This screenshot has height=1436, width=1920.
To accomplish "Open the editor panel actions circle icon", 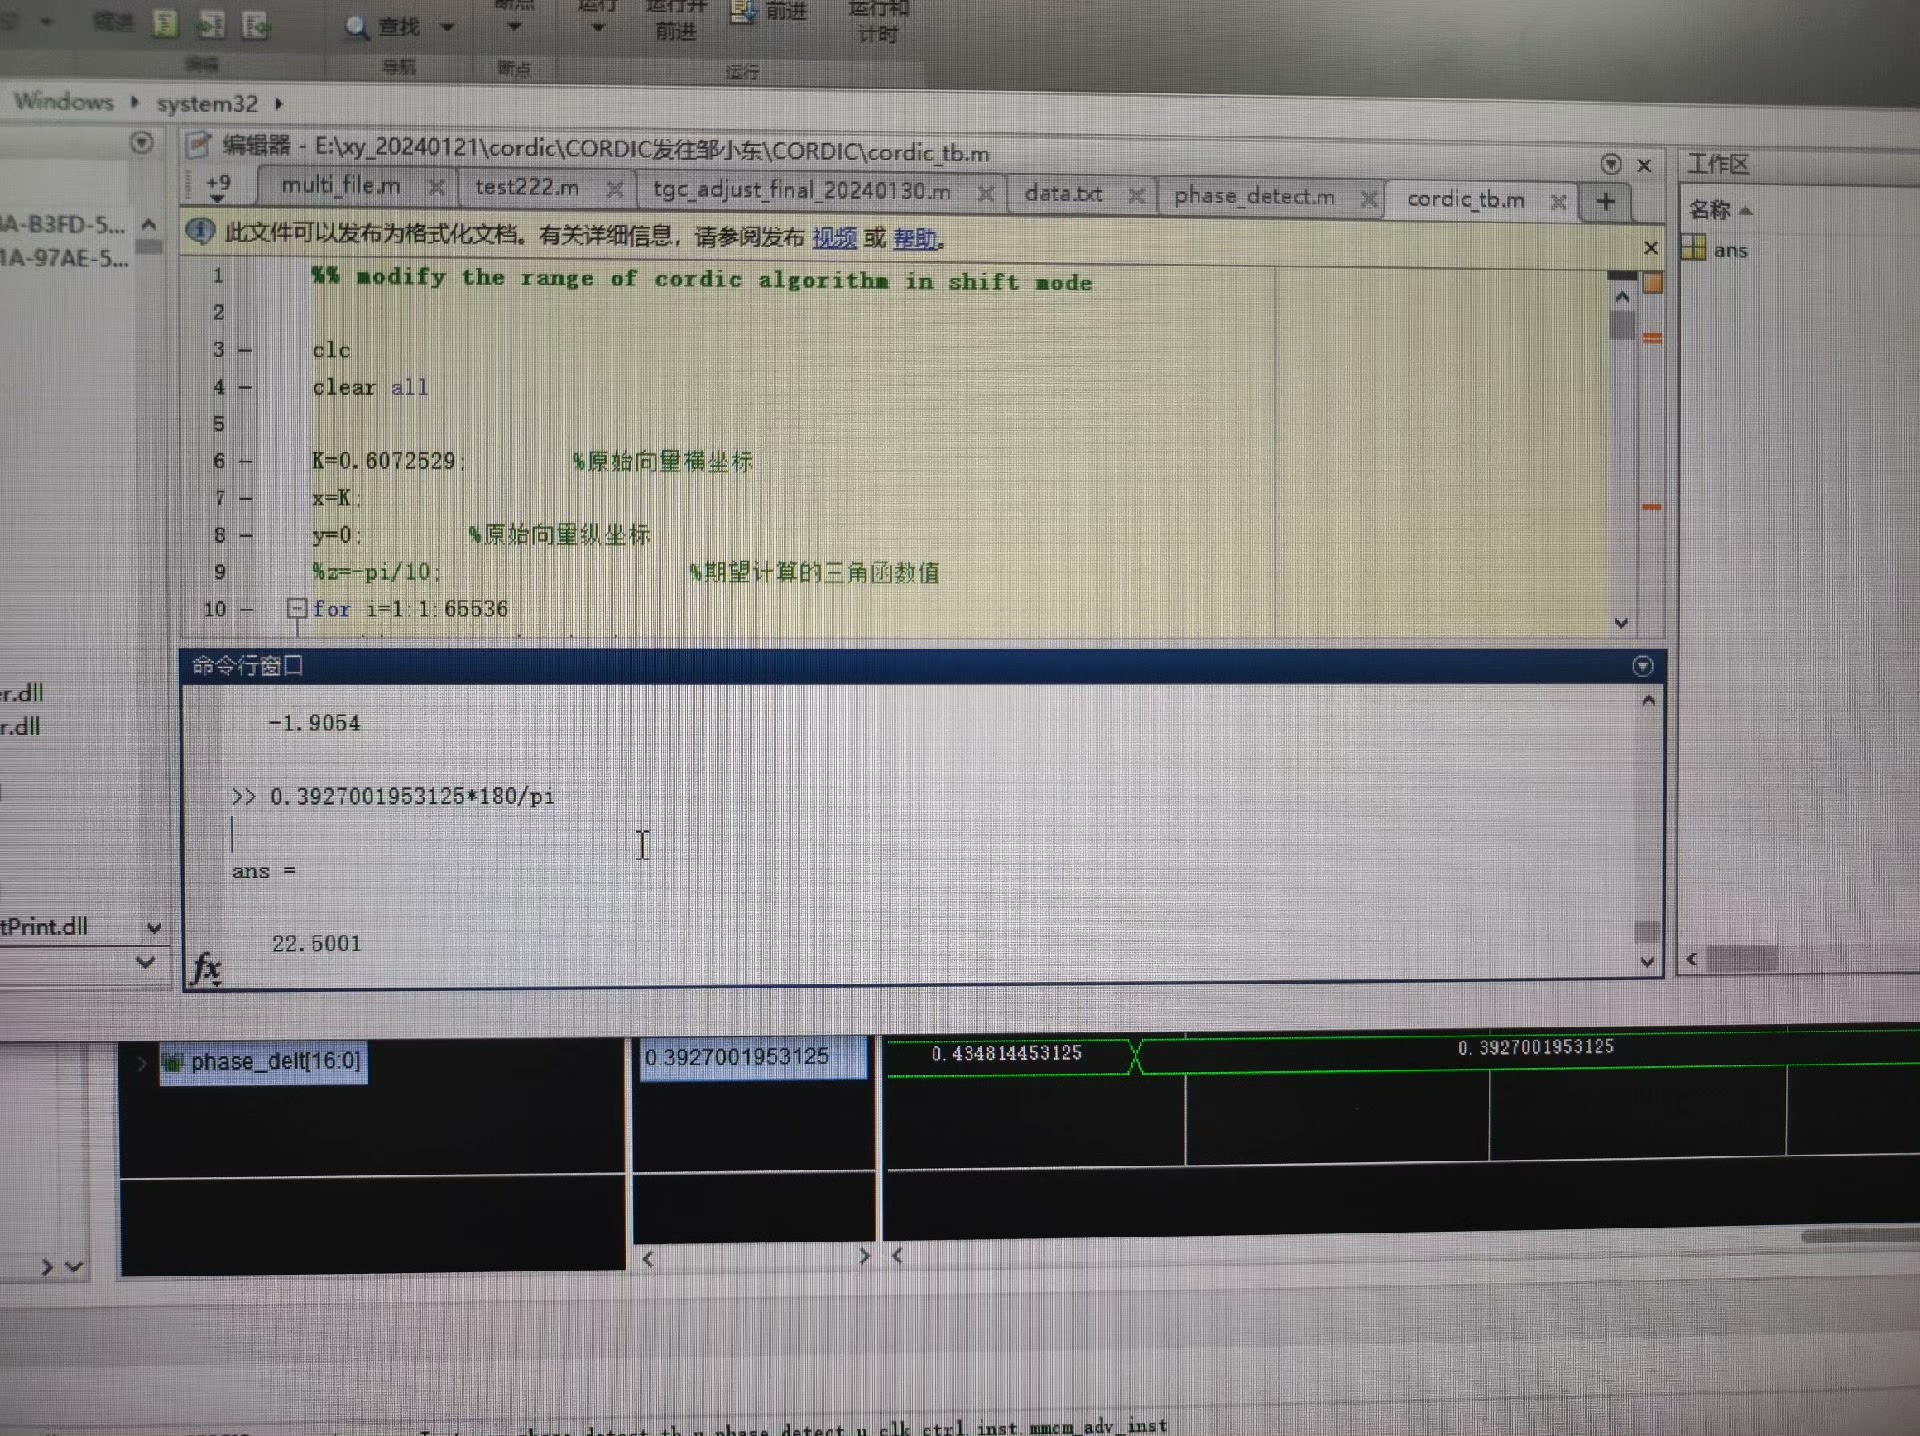I will coord(1610,164).
